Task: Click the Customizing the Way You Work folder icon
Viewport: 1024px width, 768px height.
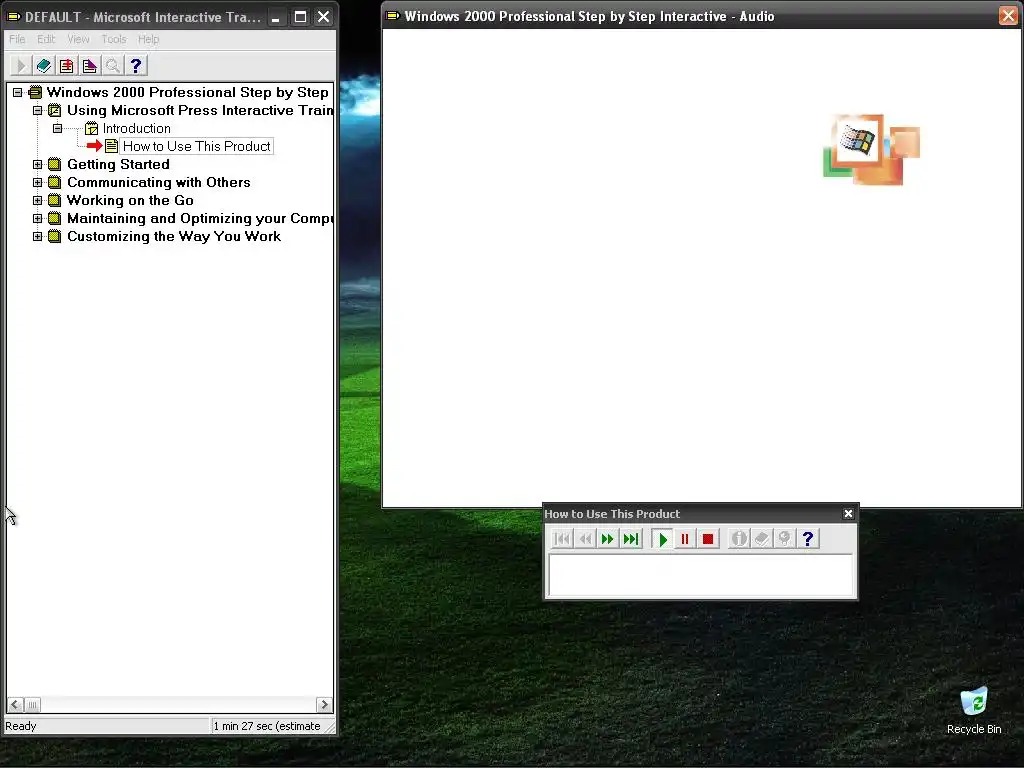Action: pyautogui.click(x=55, y=236)
